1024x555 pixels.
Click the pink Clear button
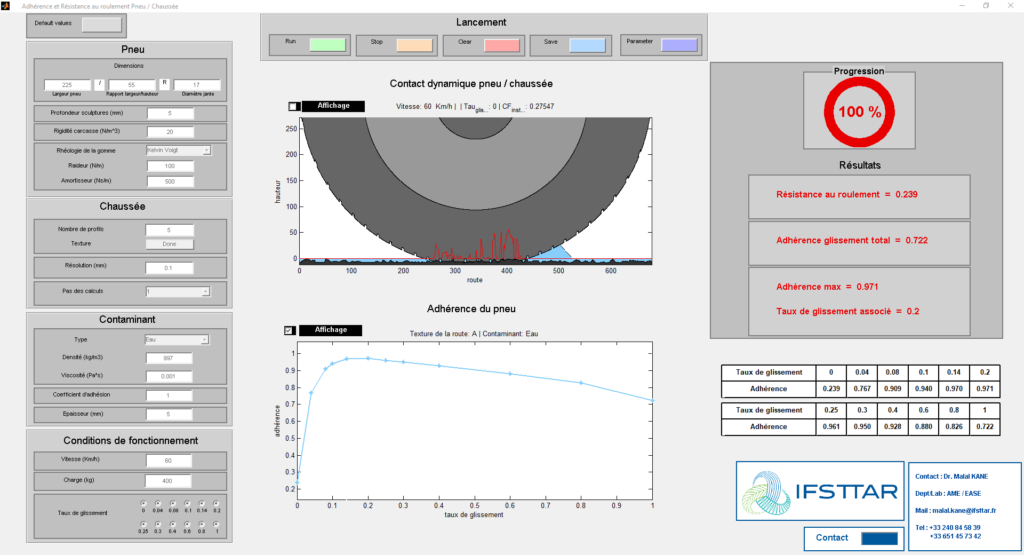pos(501,45)
